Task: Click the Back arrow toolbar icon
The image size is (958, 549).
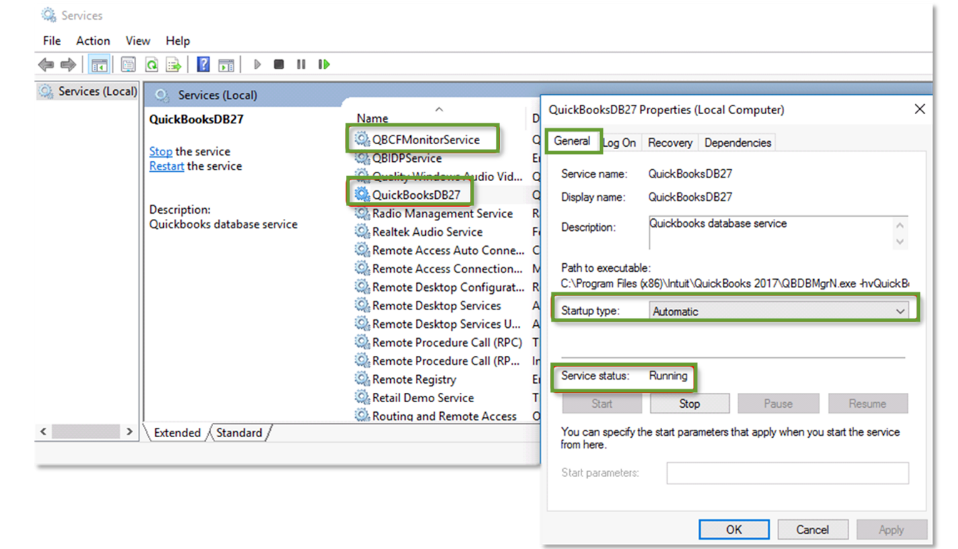Action: point(46,64)
